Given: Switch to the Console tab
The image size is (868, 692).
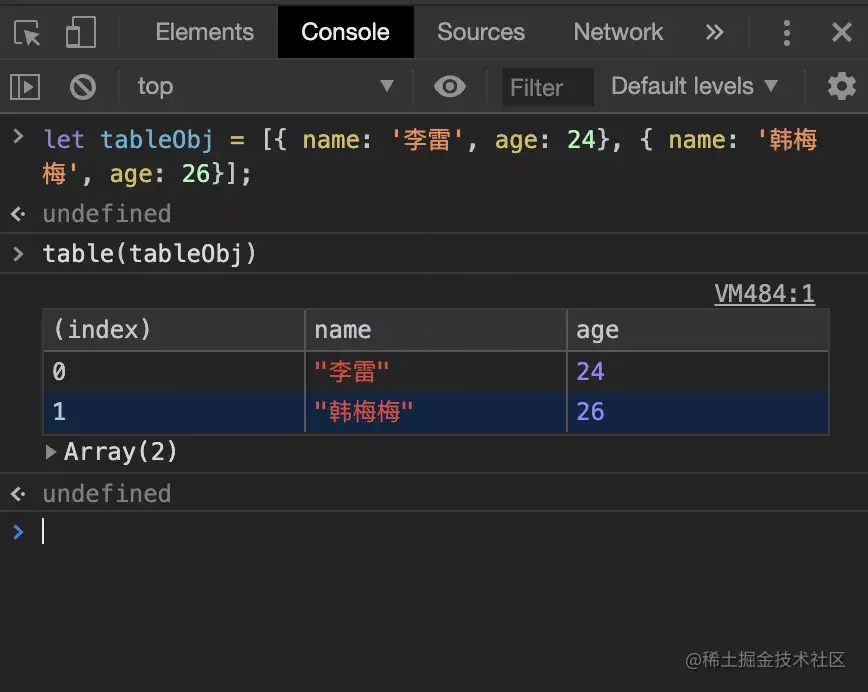Looking at the screenshot, I should (345, 32).
